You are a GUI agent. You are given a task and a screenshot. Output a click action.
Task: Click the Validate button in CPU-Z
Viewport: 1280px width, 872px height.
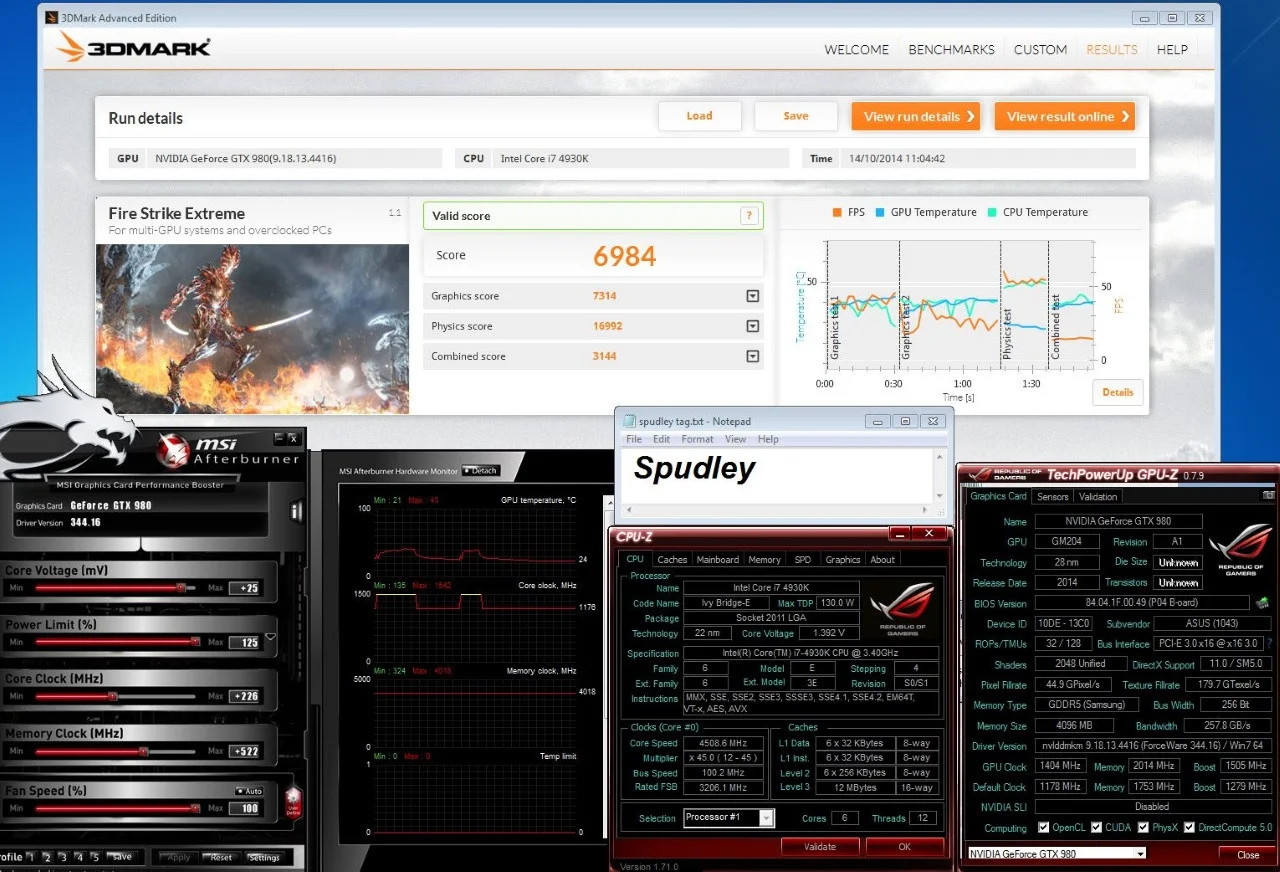(820, 847)
